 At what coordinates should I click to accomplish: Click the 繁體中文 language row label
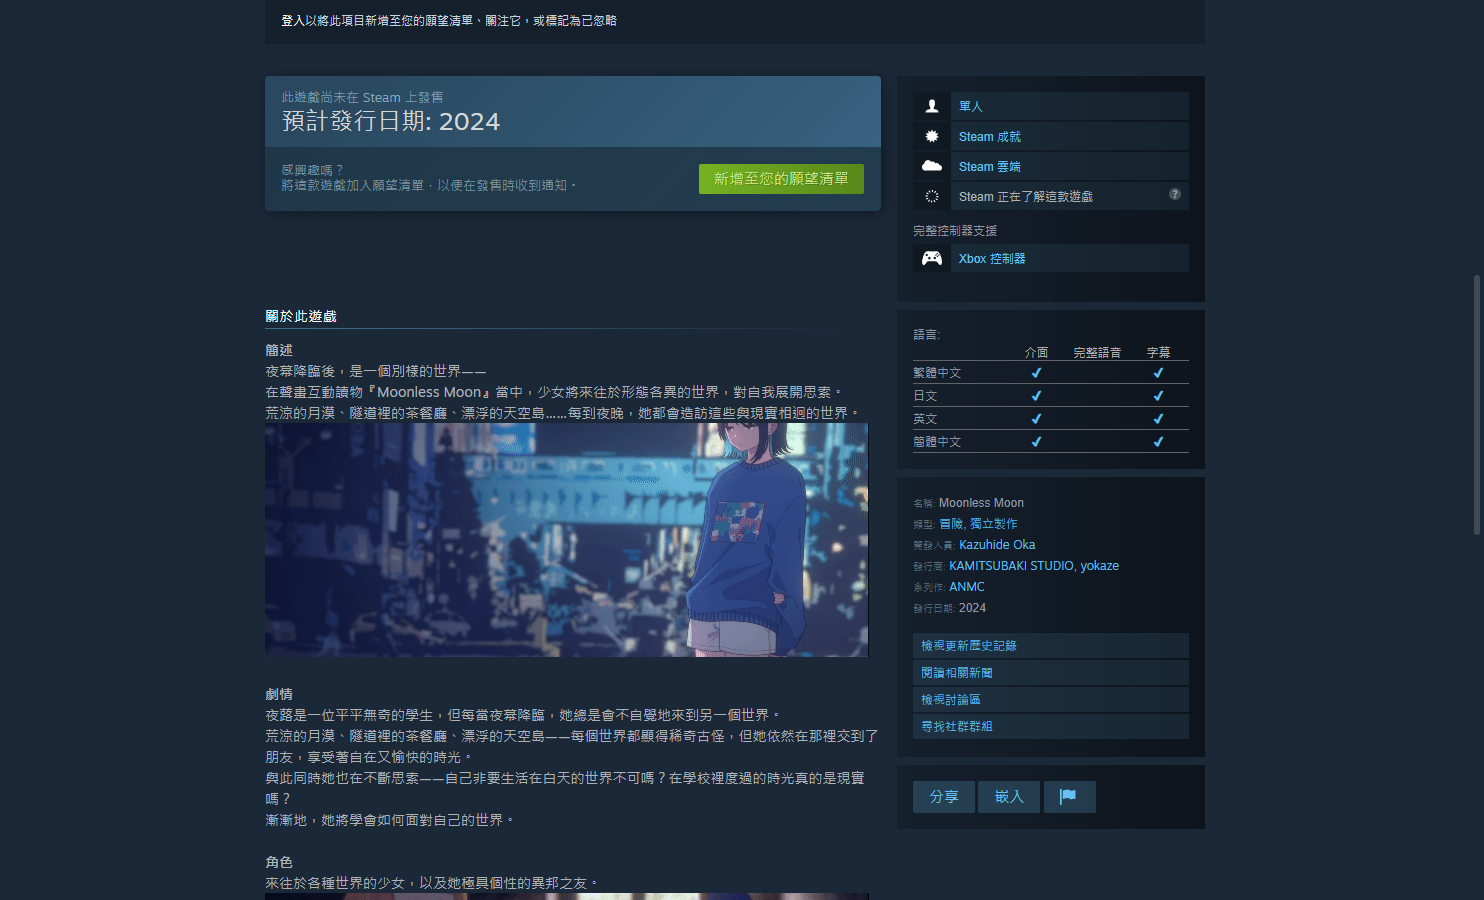click(x=937, y=373)
